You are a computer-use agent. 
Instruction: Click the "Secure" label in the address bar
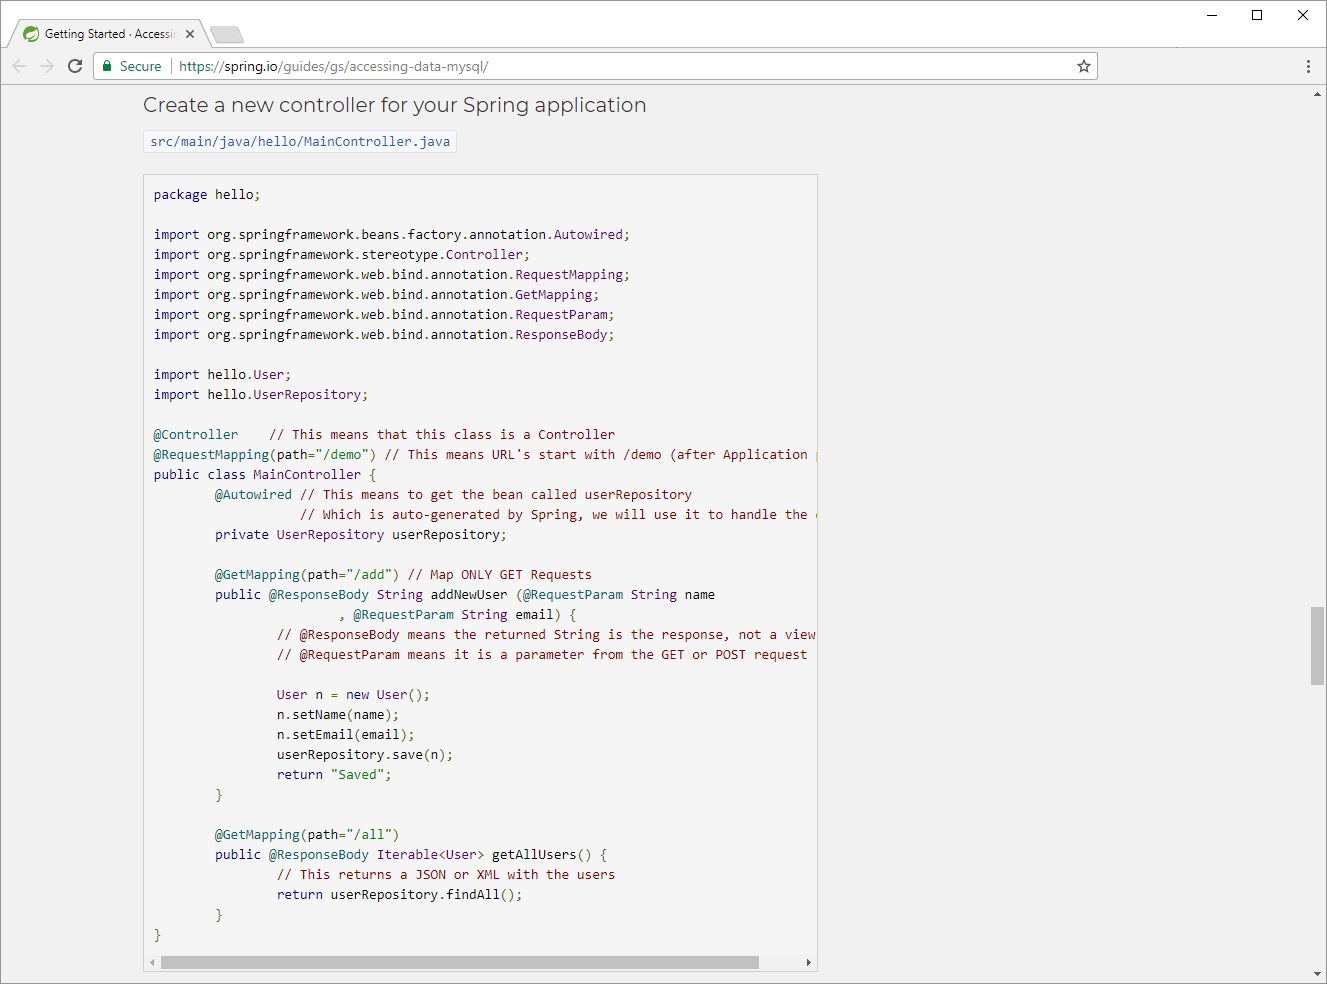pos(140,66)
